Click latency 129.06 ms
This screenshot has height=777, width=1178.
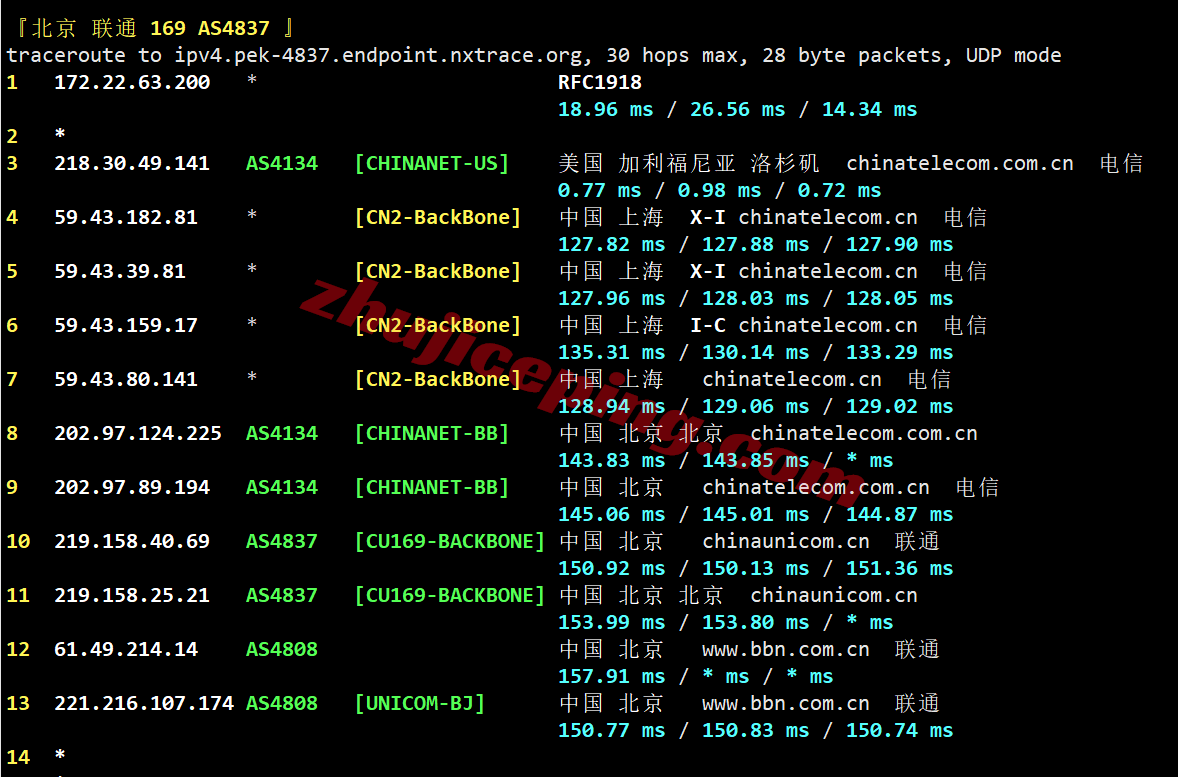[756, 407]
